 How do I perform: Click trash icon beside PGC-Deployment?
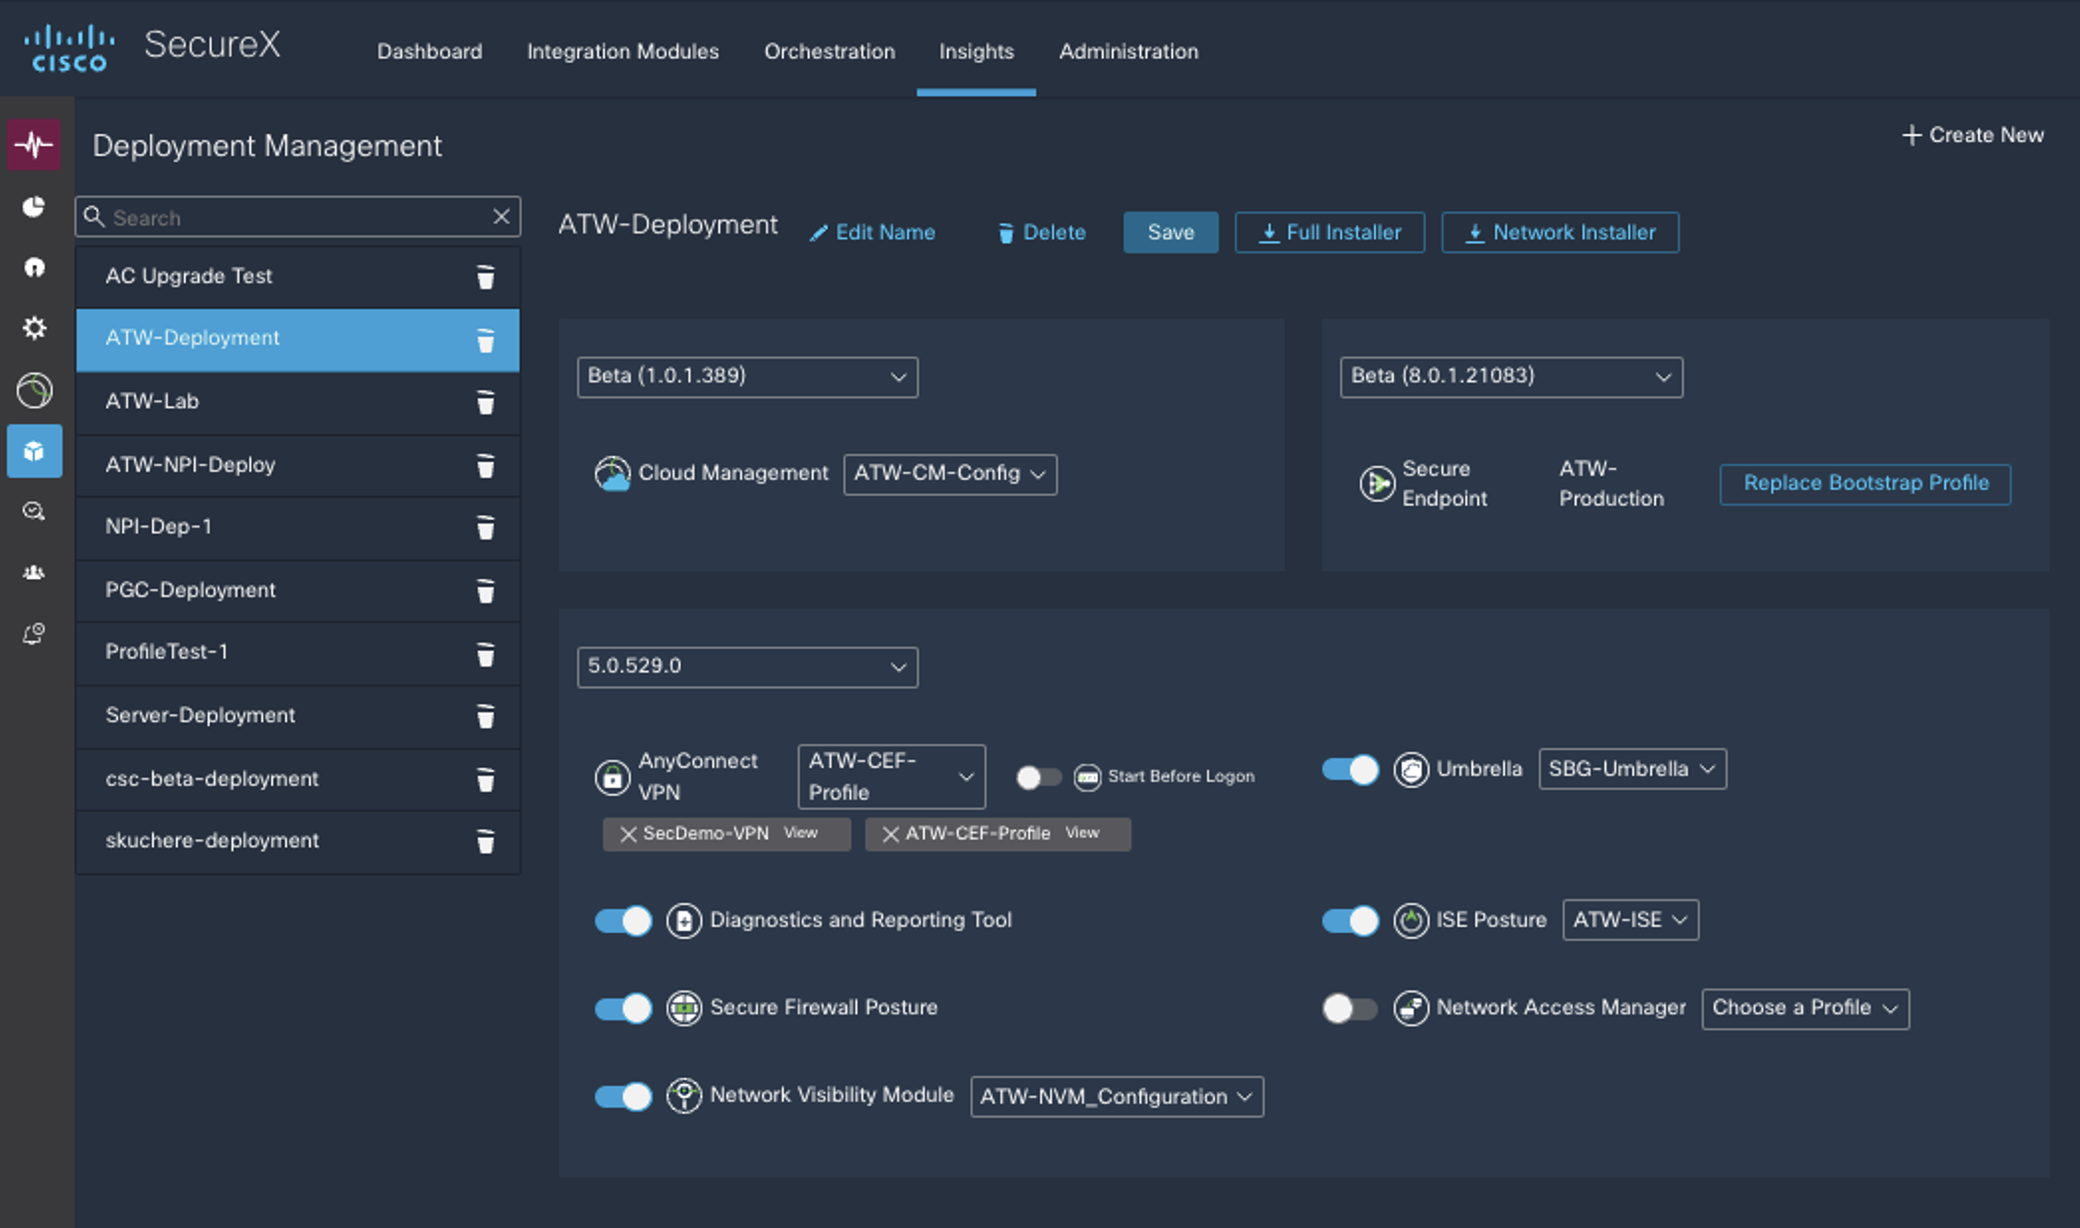[485, 591]
